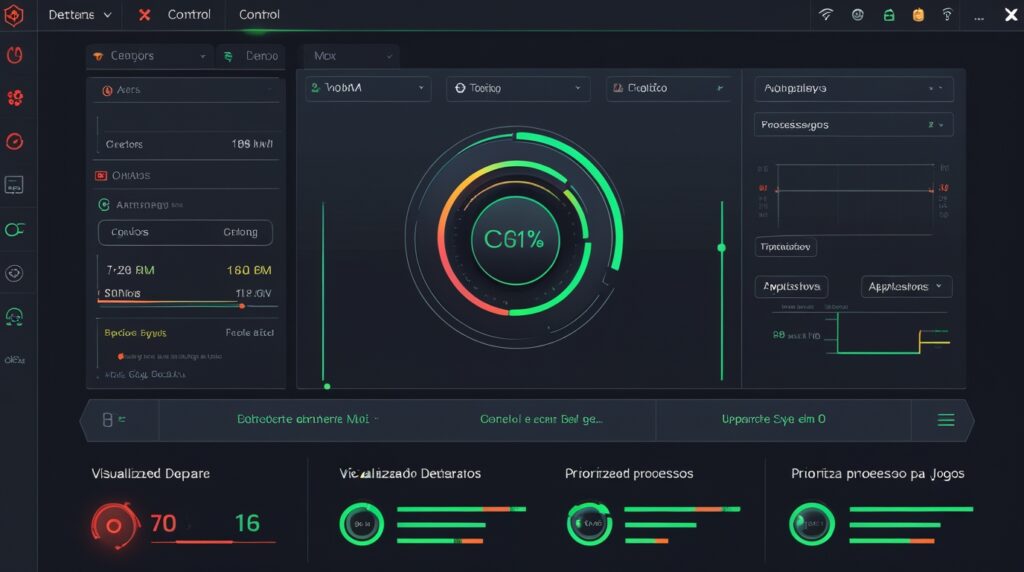Toggle the Viealiizado Detiaratos green ring
The width and height of the screenshot is (1024, 572).
tap(361, 524)
